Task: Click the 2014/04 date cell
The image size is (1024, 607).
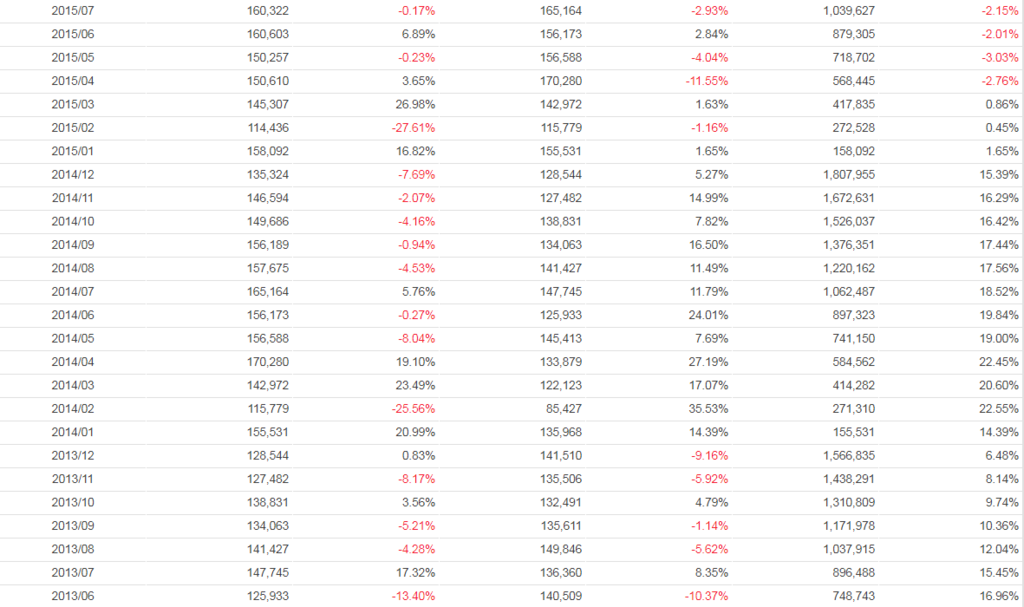Action: tap(72, 362)
